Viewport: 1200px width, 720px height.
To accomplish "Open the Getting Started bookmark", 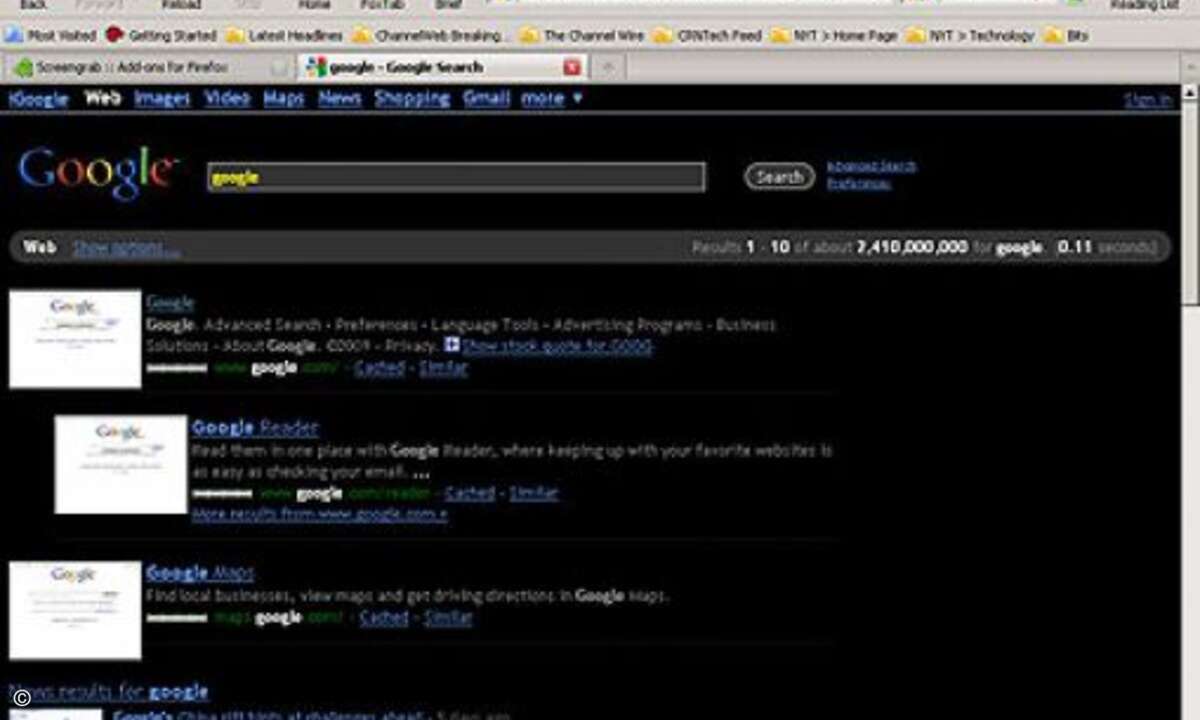I will [161, 35].
